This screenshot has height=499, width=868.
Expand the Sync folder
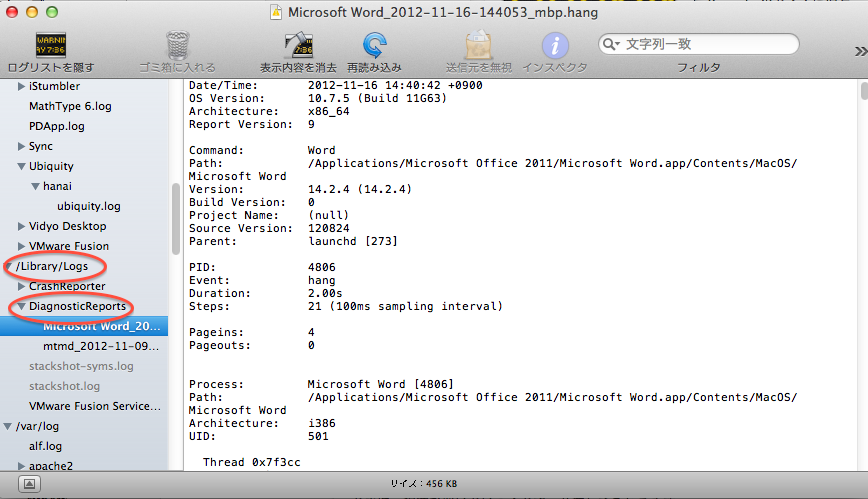(21, 146)
